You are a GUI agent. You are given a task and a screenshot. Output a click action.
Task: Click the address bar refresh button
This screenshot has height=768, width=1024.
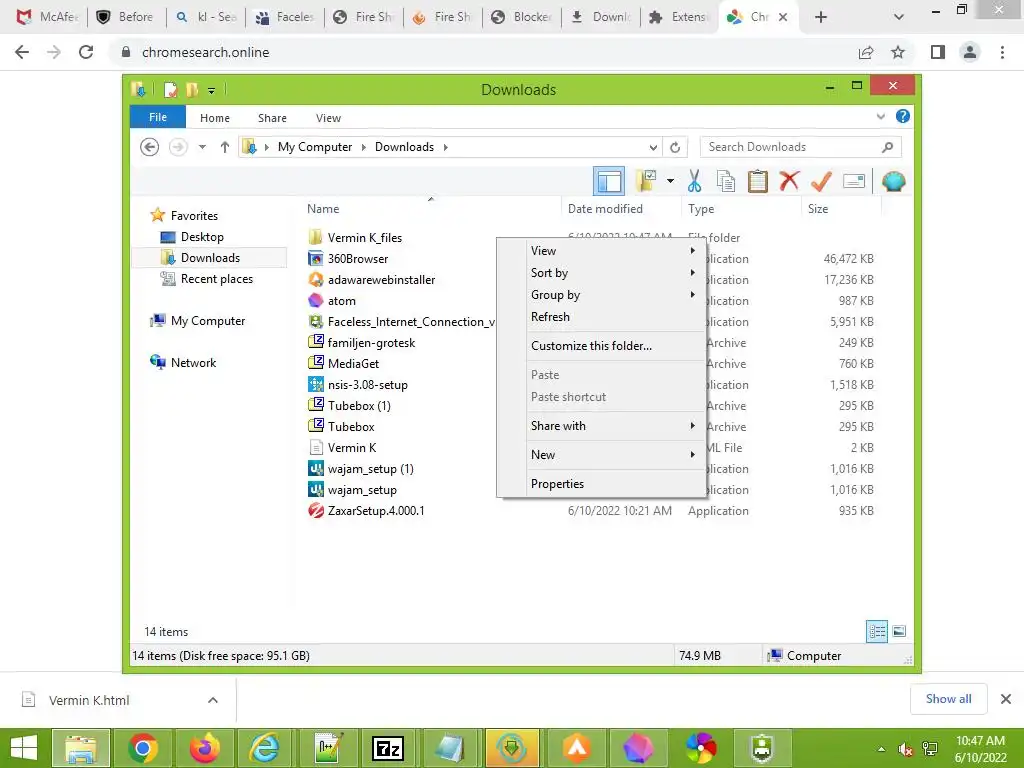coord(675,147)
